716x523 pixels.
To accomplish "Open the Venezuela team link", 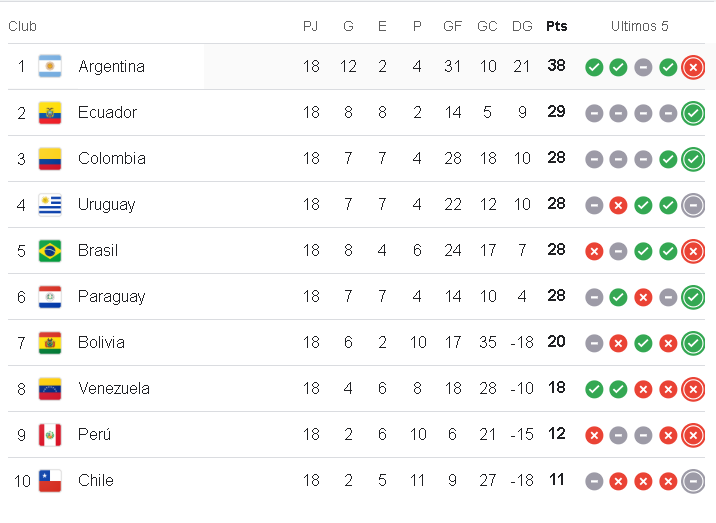I will 113,389.
